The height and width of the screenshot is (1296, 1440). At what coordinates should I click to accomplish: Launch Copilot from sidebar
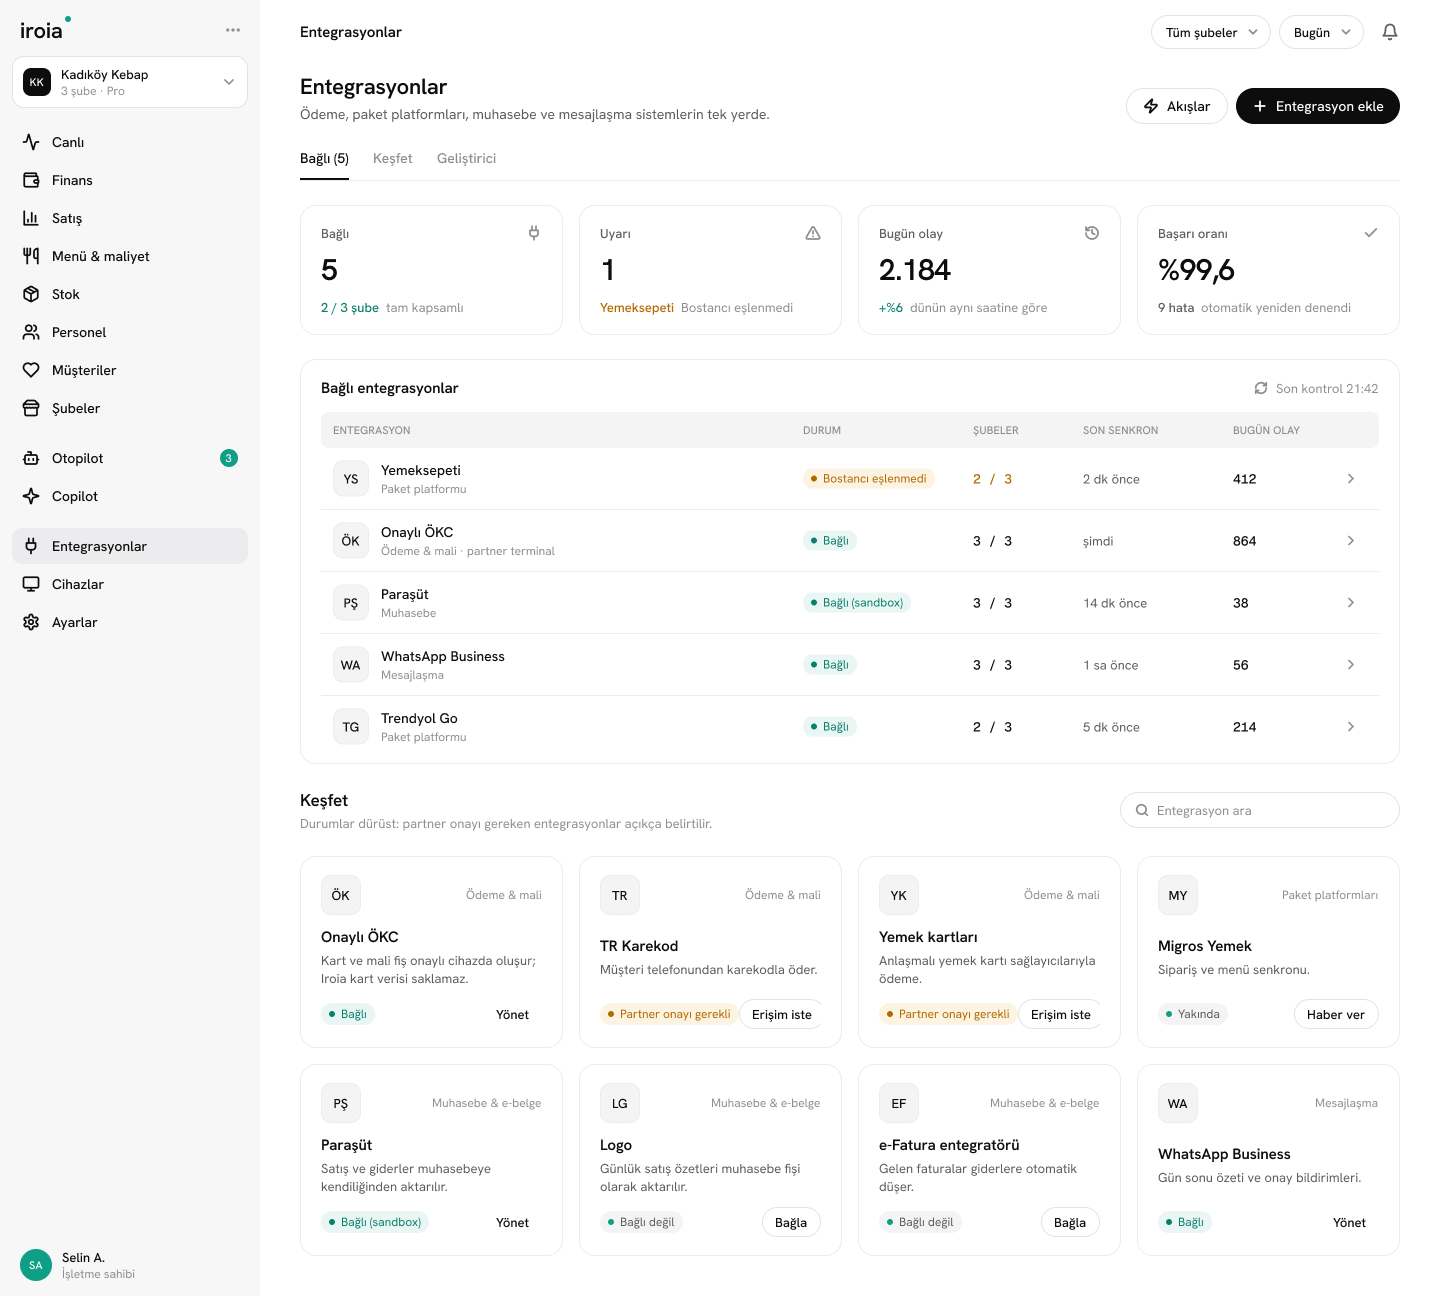click(x=130, y=496)
